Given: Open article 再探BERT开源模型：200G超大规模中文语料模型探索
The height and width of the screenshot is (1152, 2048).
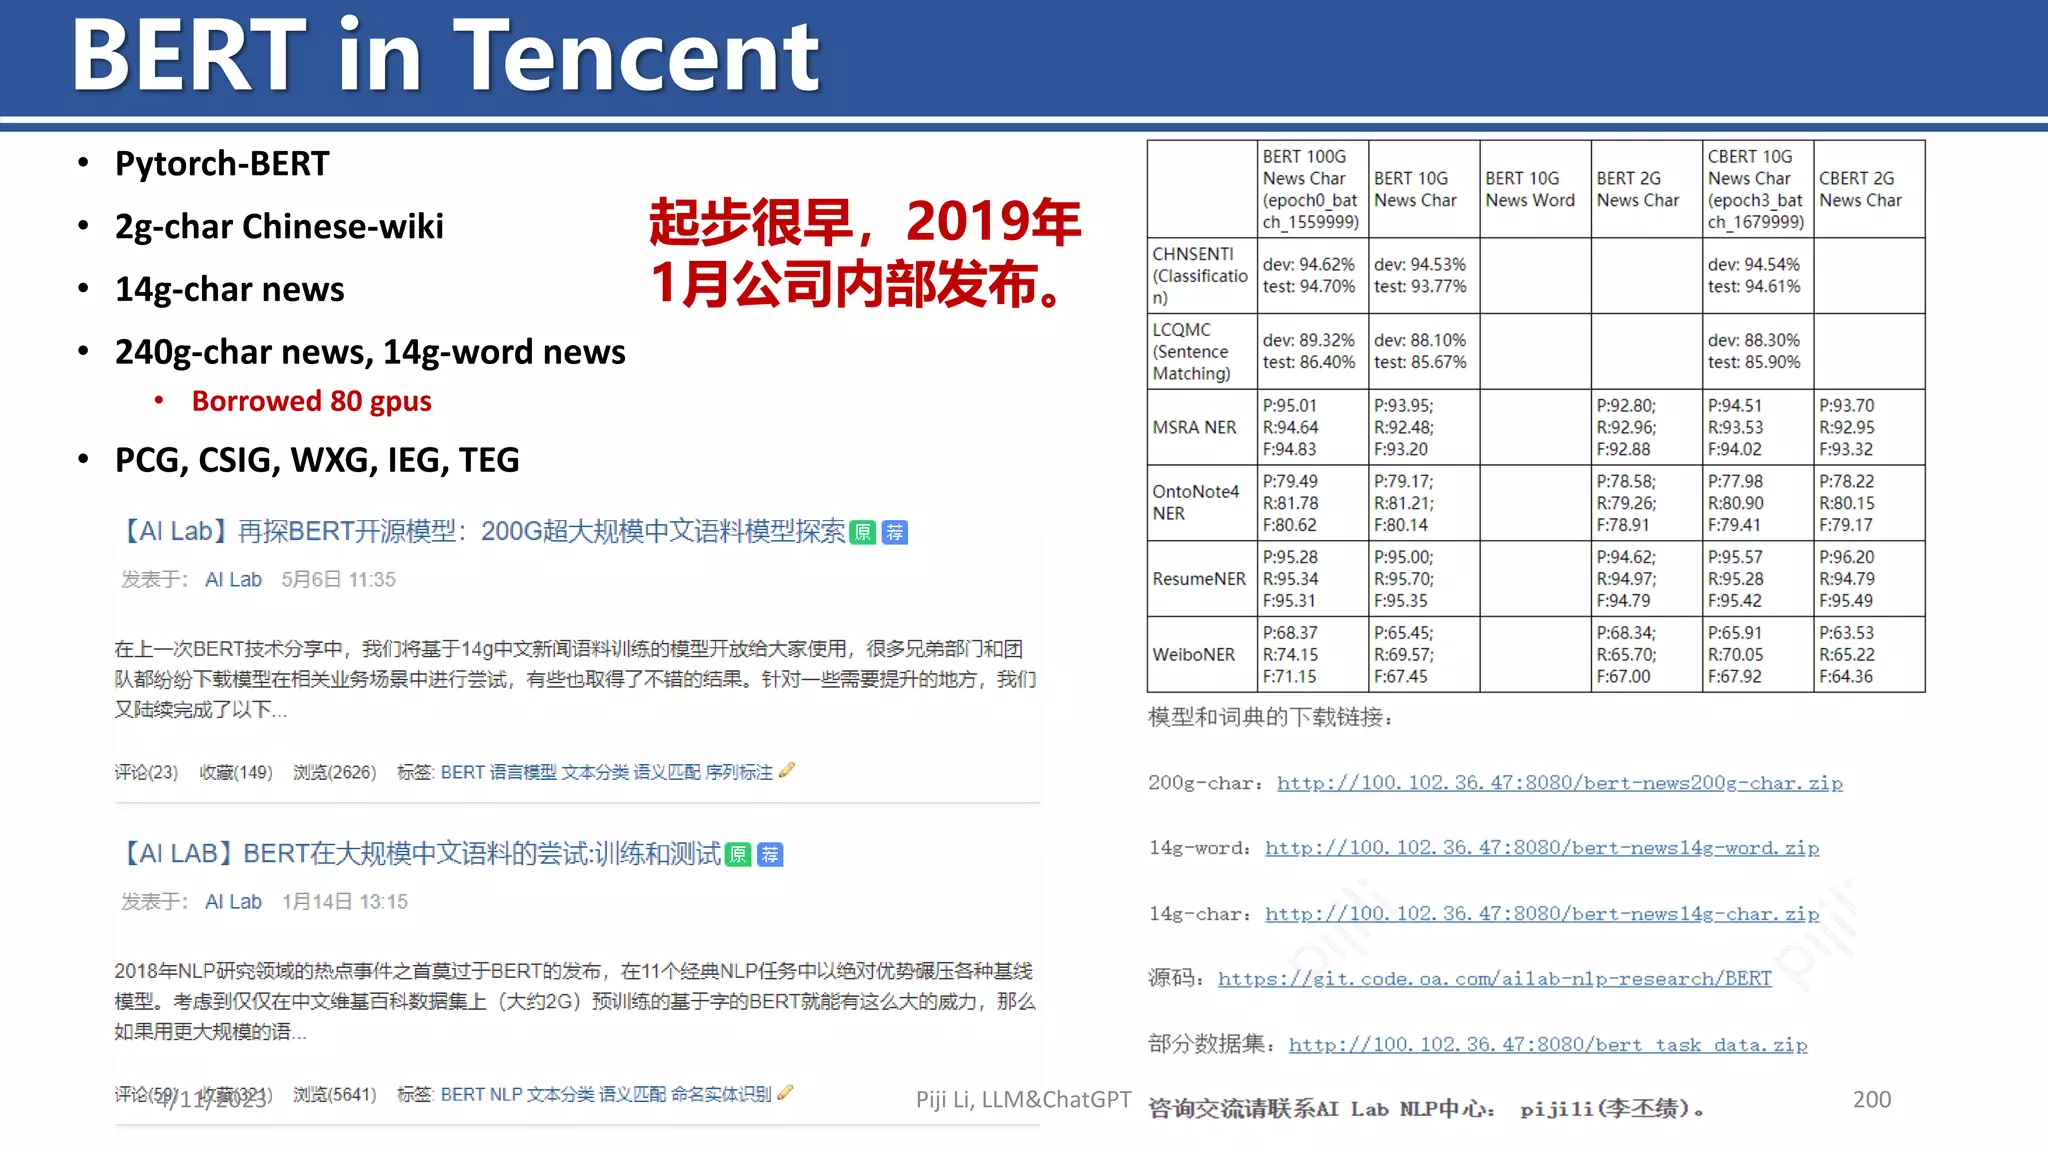Looking at the screenshot, I should [x=482, y=532].
